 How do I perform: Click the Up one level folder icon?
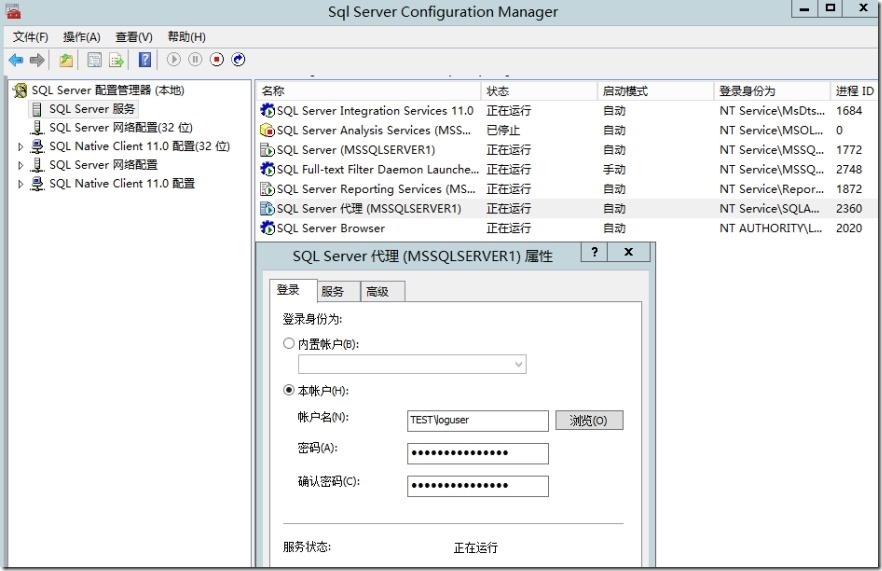[x=66, y=60]
